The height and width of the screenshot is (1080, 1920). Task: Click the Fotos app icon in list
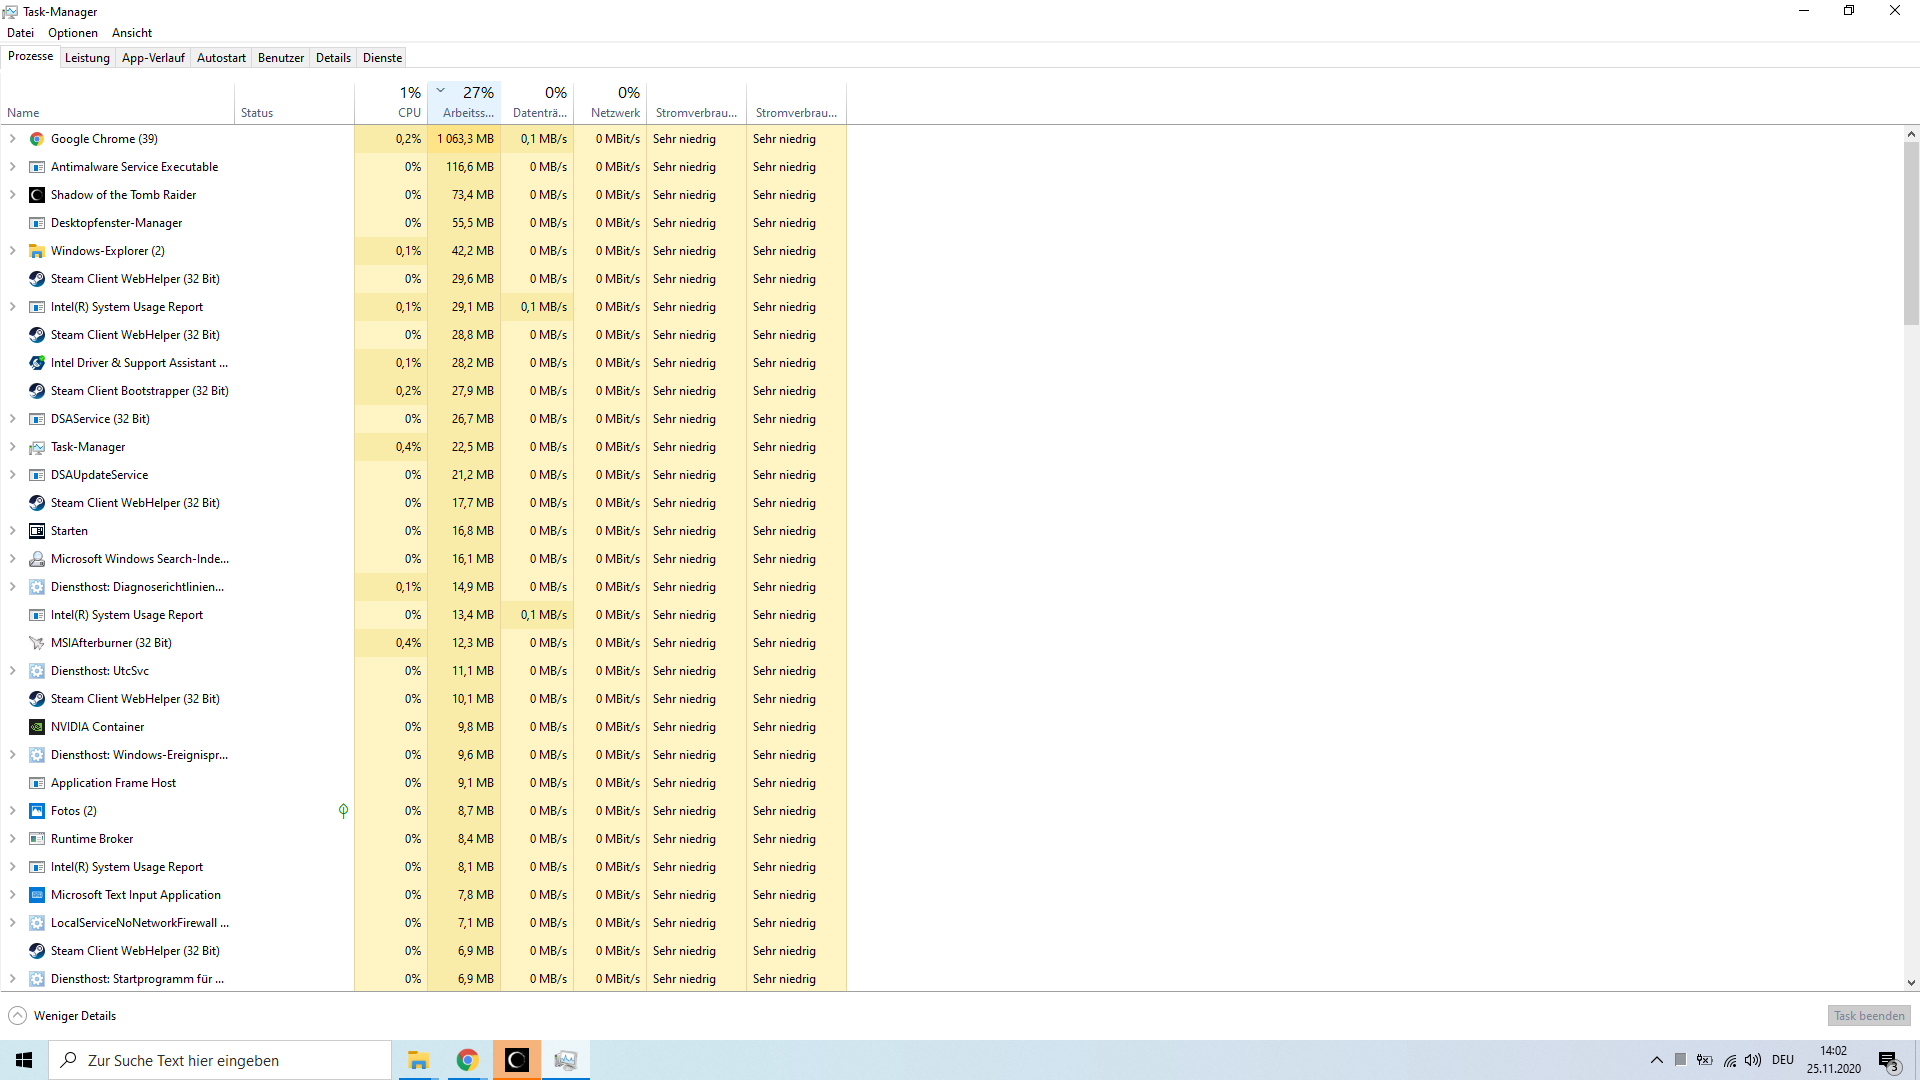(37, 811)
